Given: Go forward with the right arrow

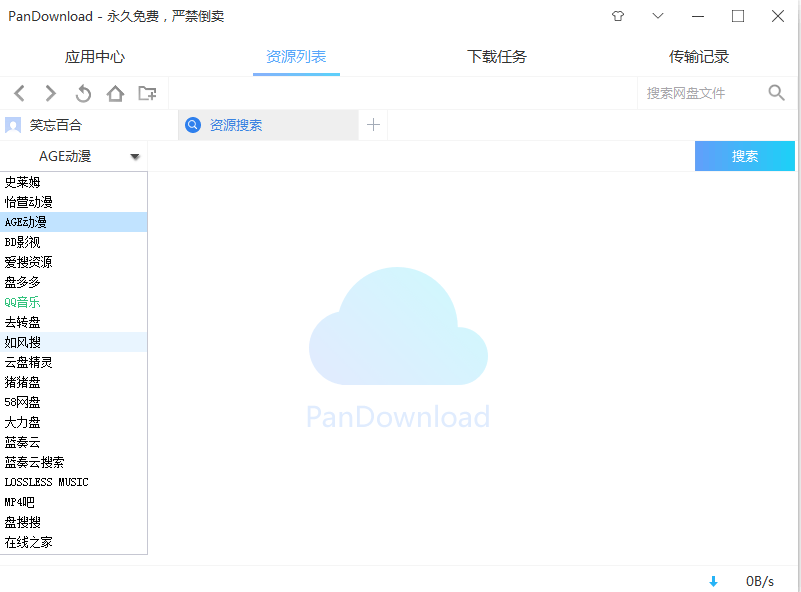Looking at the screenshot, I should (x=50, y=93).
